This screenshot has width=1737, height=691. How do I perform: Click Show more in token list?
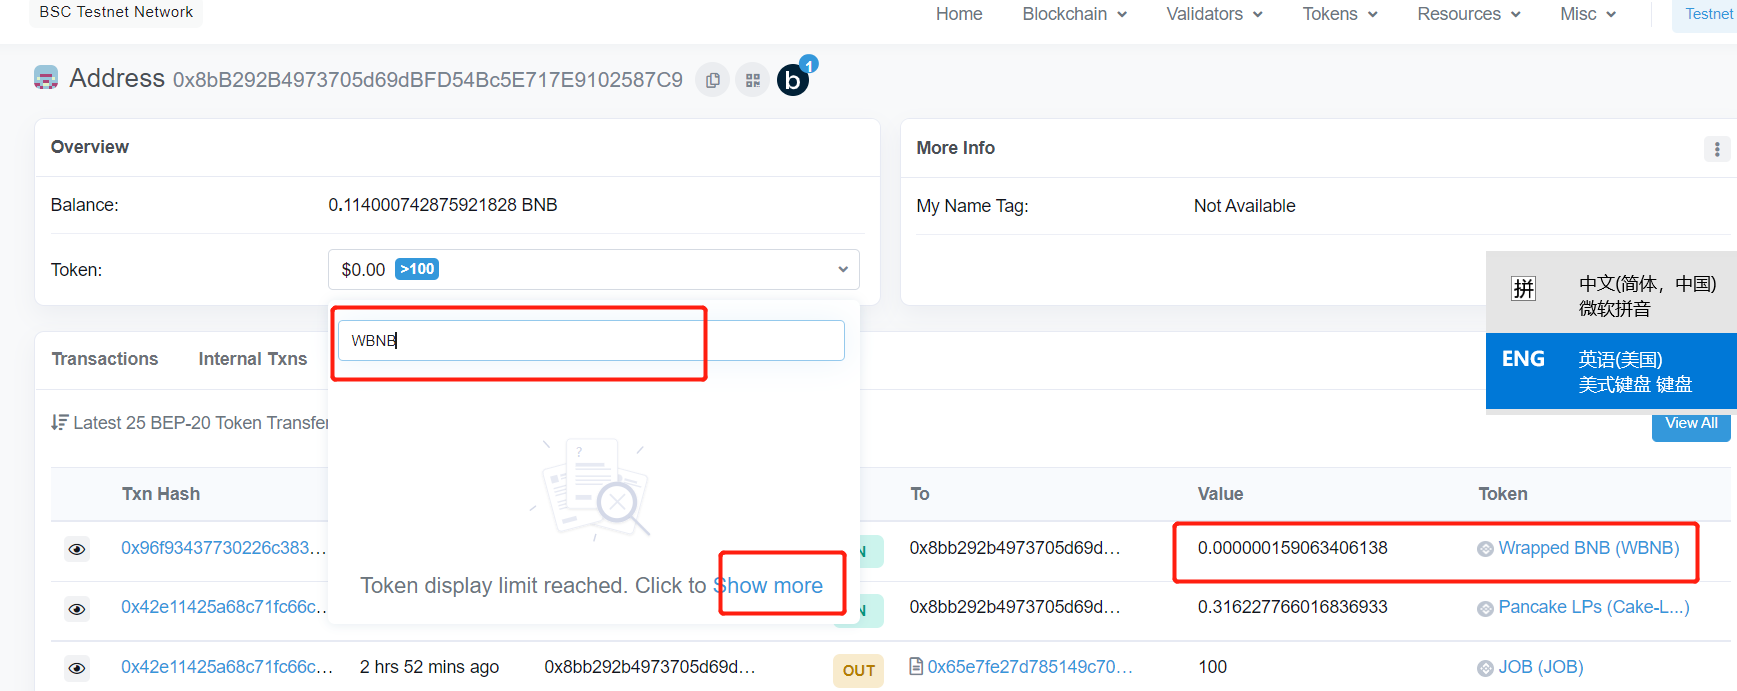[768, 586]
